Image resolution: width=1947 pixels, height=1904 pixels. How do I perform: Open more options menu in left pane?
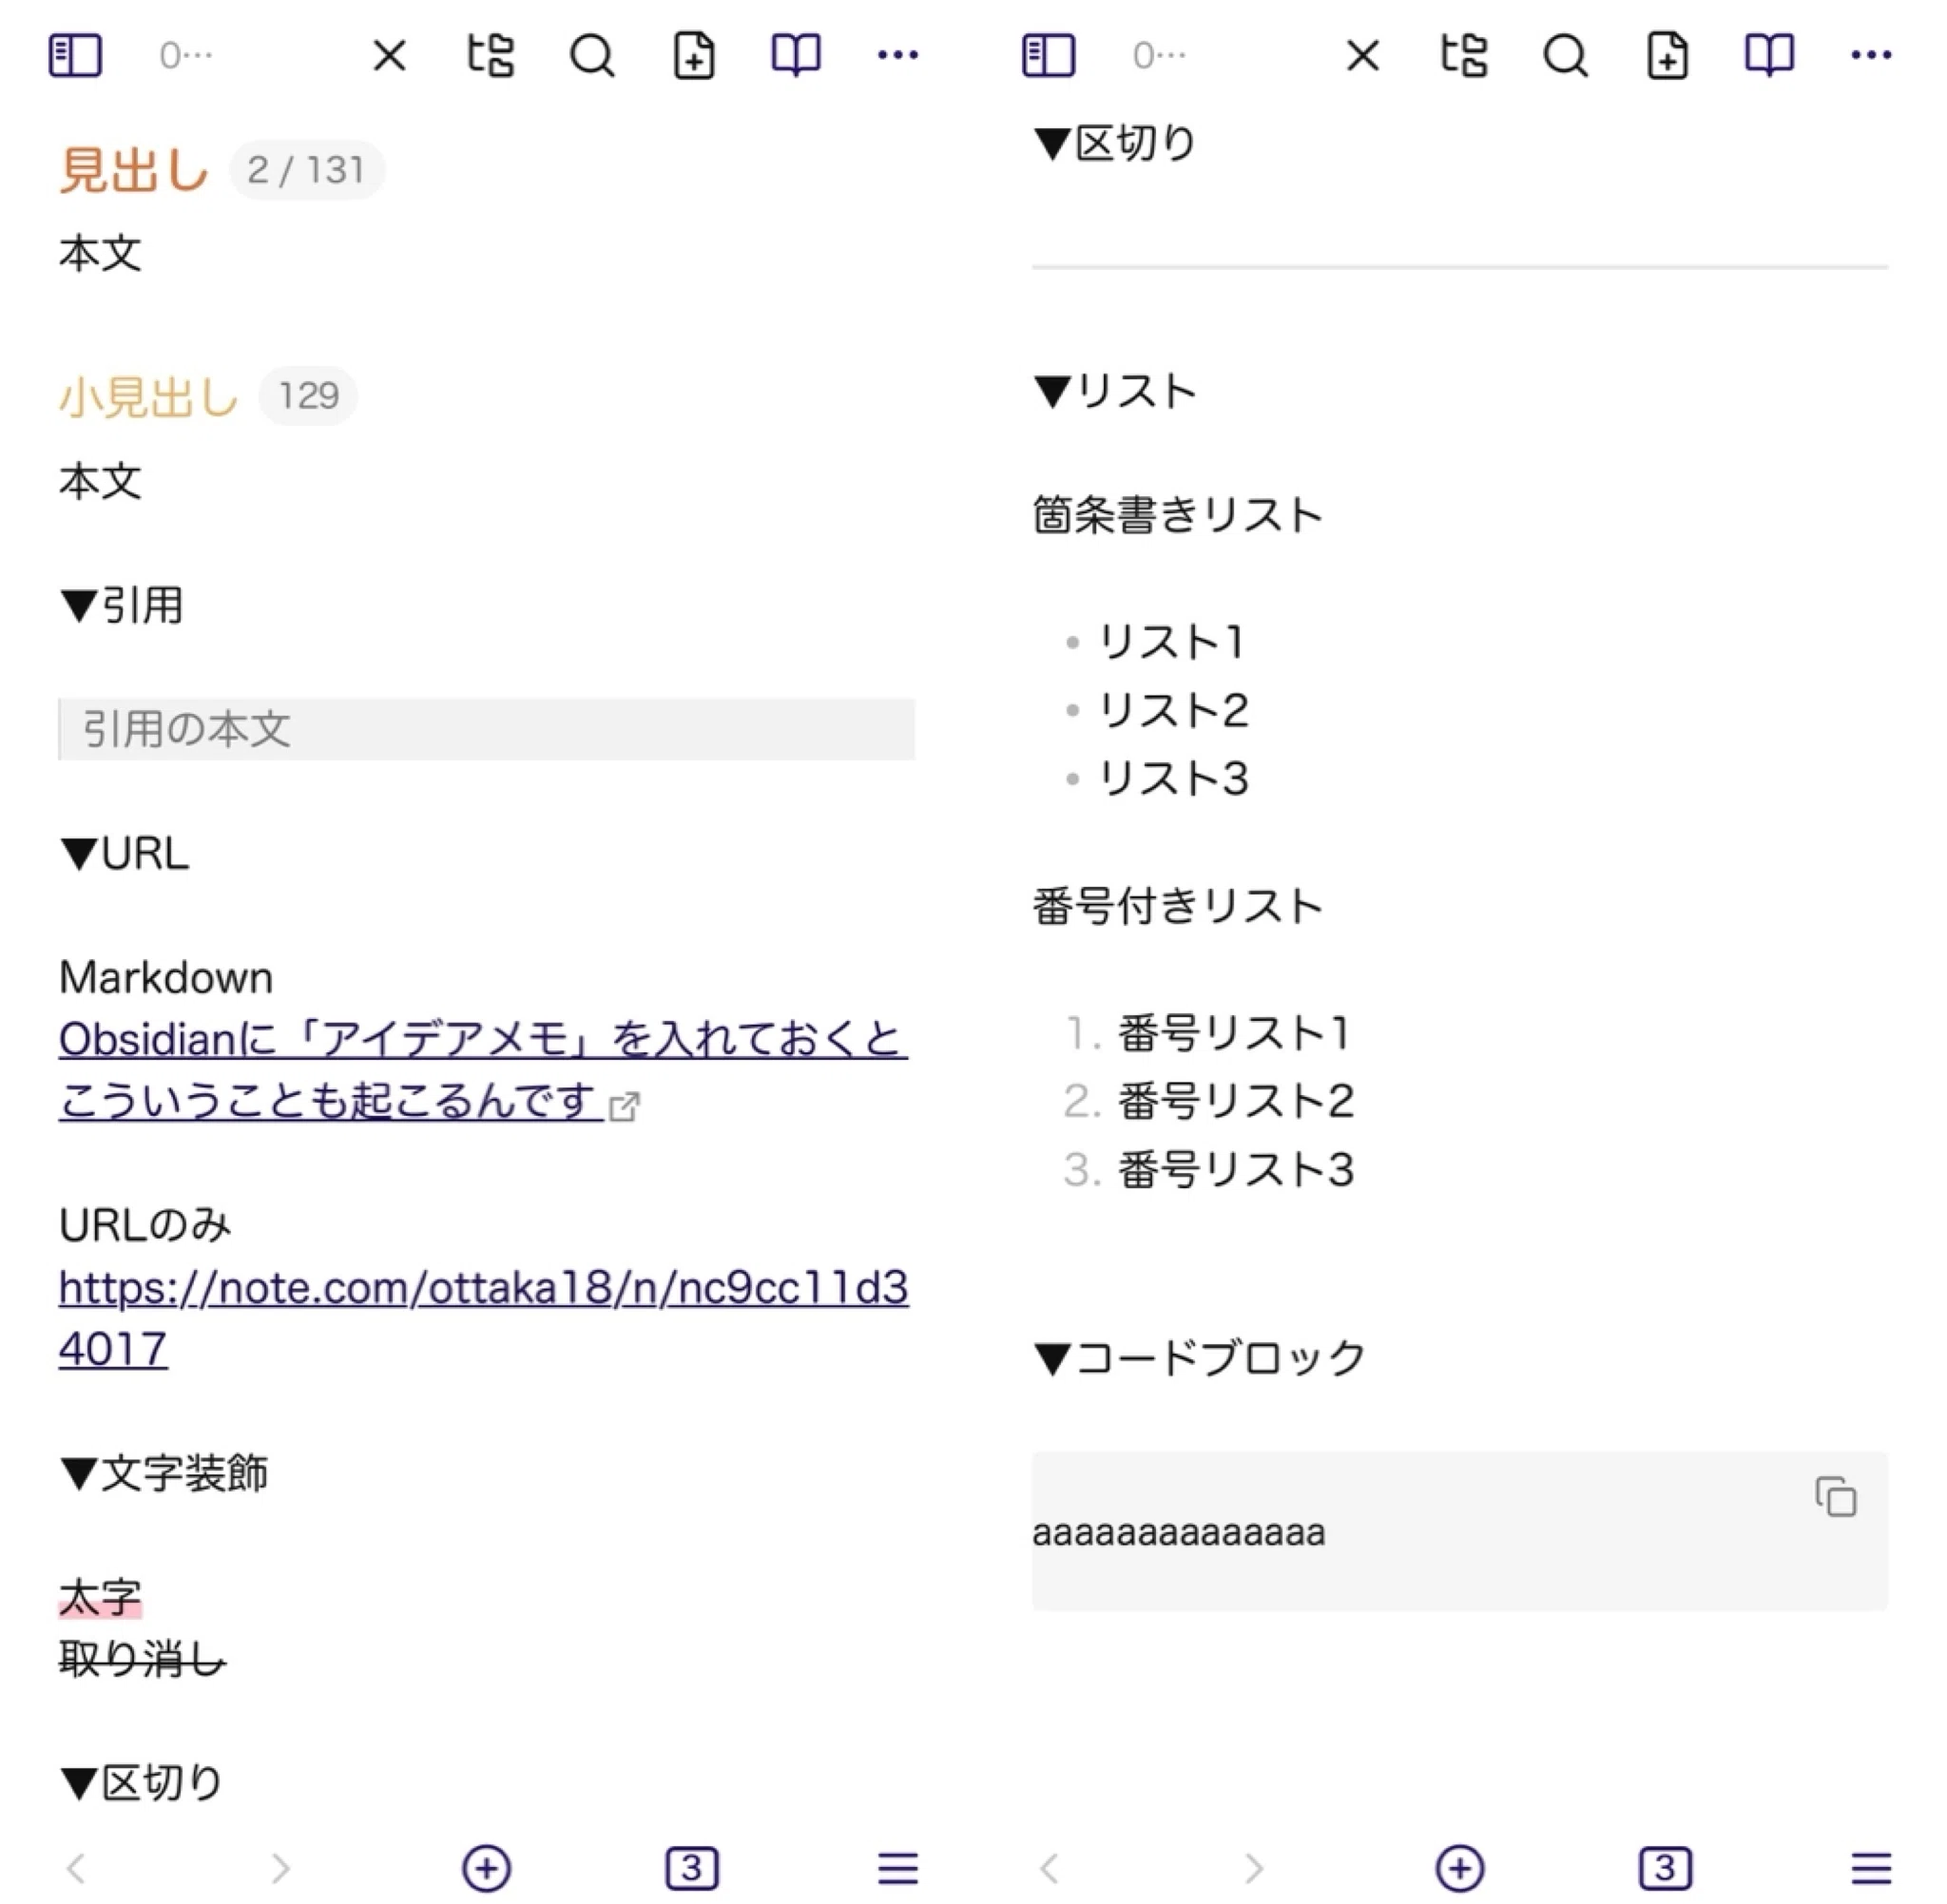pos(897,55)
